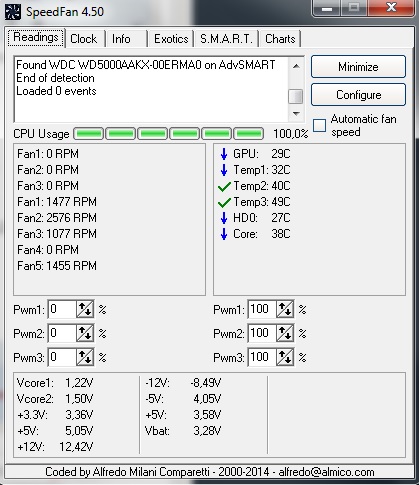Click the right Pwm2 up/down stepper

click(x=285, y=333)
